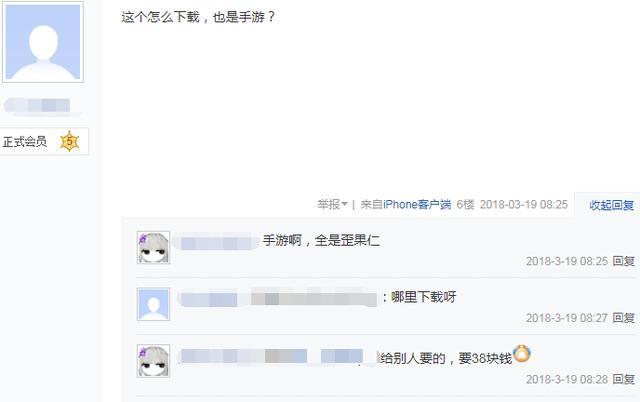
Task: Click the emoji after 要38块钱
Action: tap(522, 353)
